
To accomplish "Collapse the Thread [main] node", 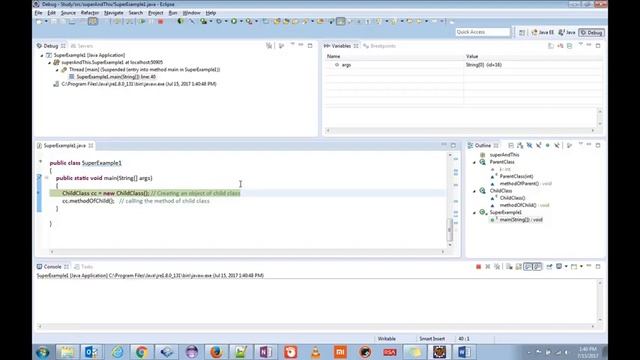I will pos(57,70).
